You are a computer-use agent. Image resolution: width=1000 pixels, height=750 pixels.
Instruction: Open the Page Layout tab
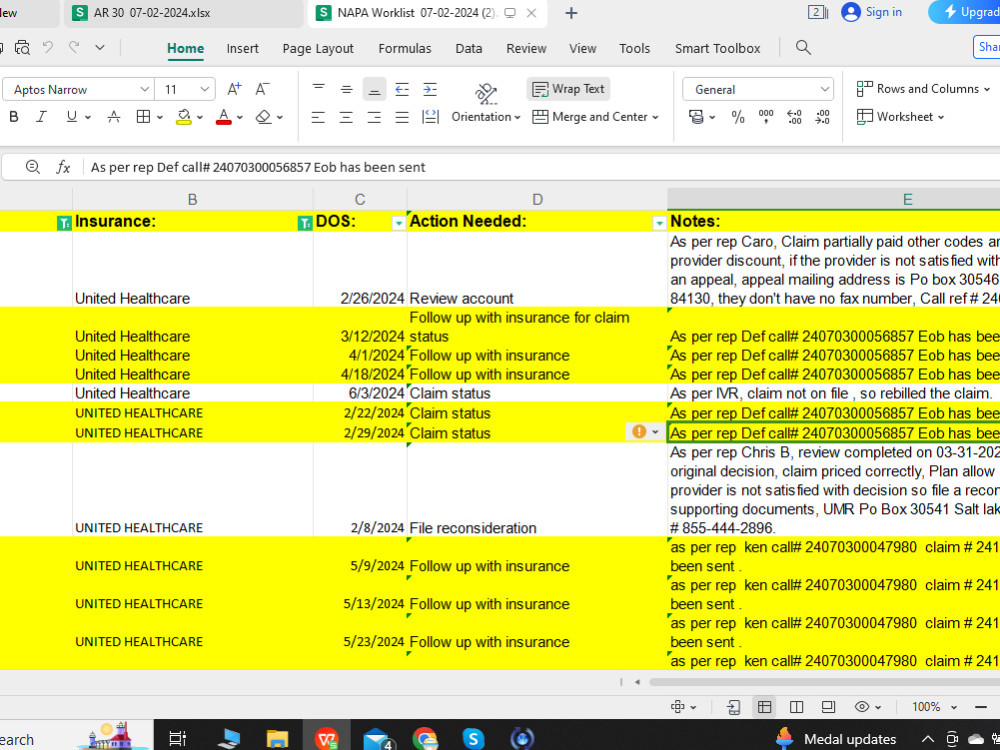click(318, 48)
